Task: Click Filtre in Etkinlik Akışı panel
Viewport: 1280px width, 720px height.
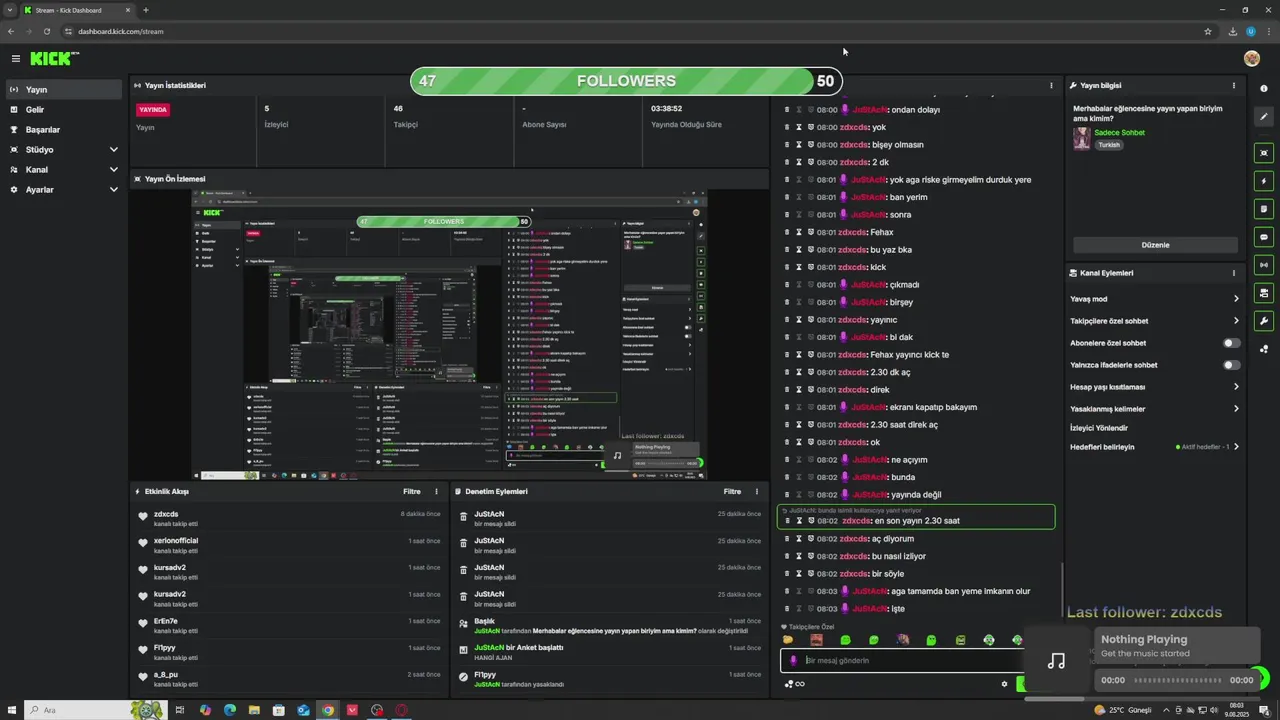Action: [x=412, y=492]
